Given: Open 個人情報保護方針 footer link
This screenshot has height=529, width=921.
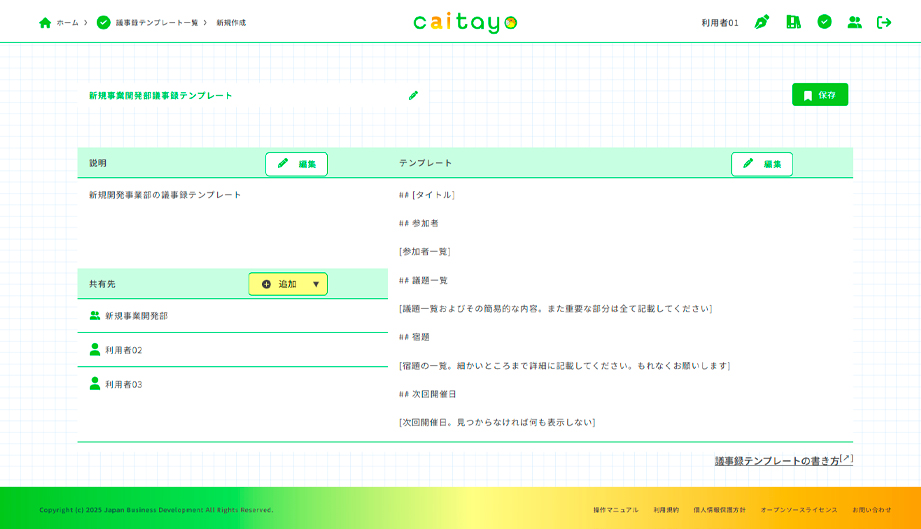Looking at the screenshot, I should 720,510.
